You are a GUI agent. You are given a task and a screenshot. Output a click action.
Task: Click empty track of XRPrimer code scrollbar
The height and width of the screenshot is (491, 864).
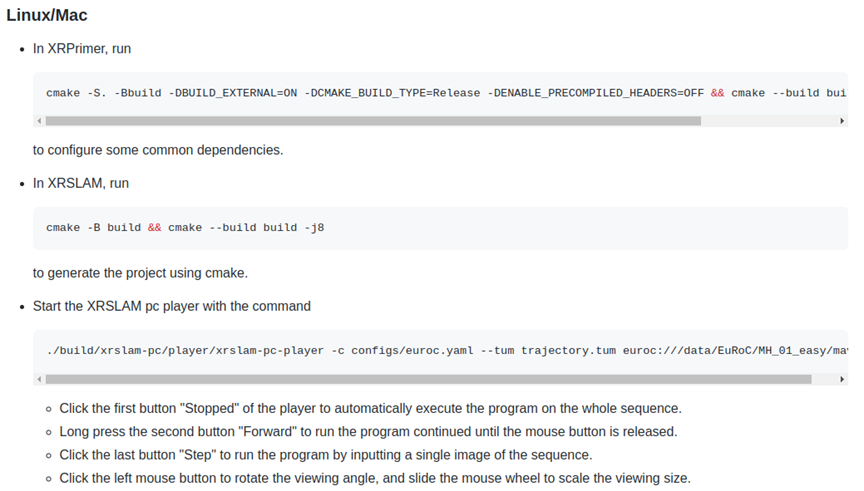click(x=768, y=121)
